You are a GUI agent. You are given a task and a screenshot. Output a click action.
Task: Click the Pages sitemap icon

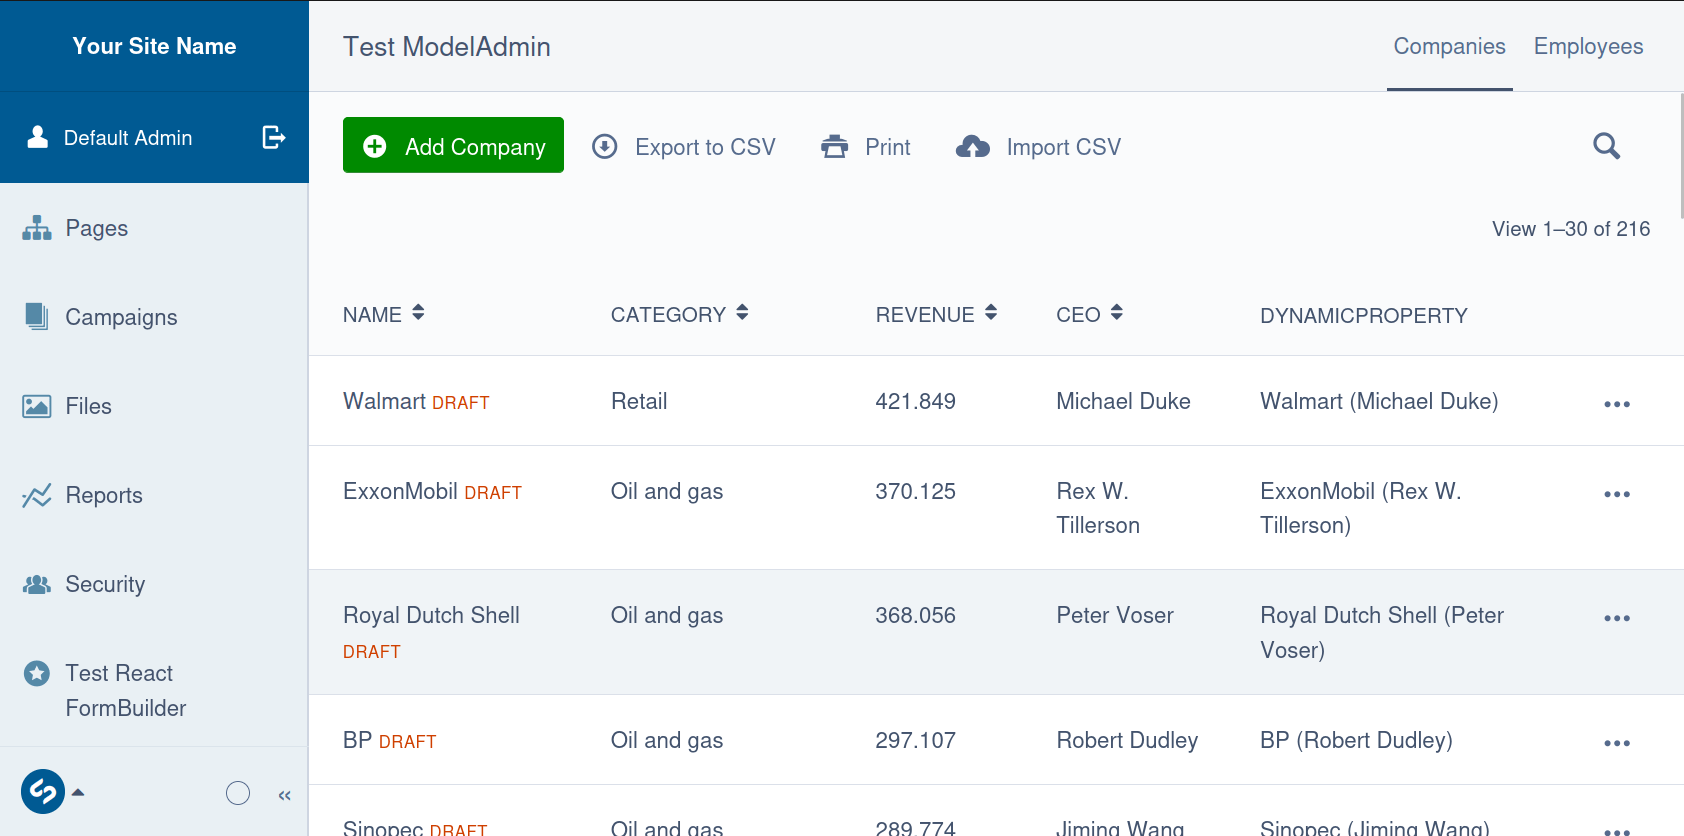(x=37, y=228)
